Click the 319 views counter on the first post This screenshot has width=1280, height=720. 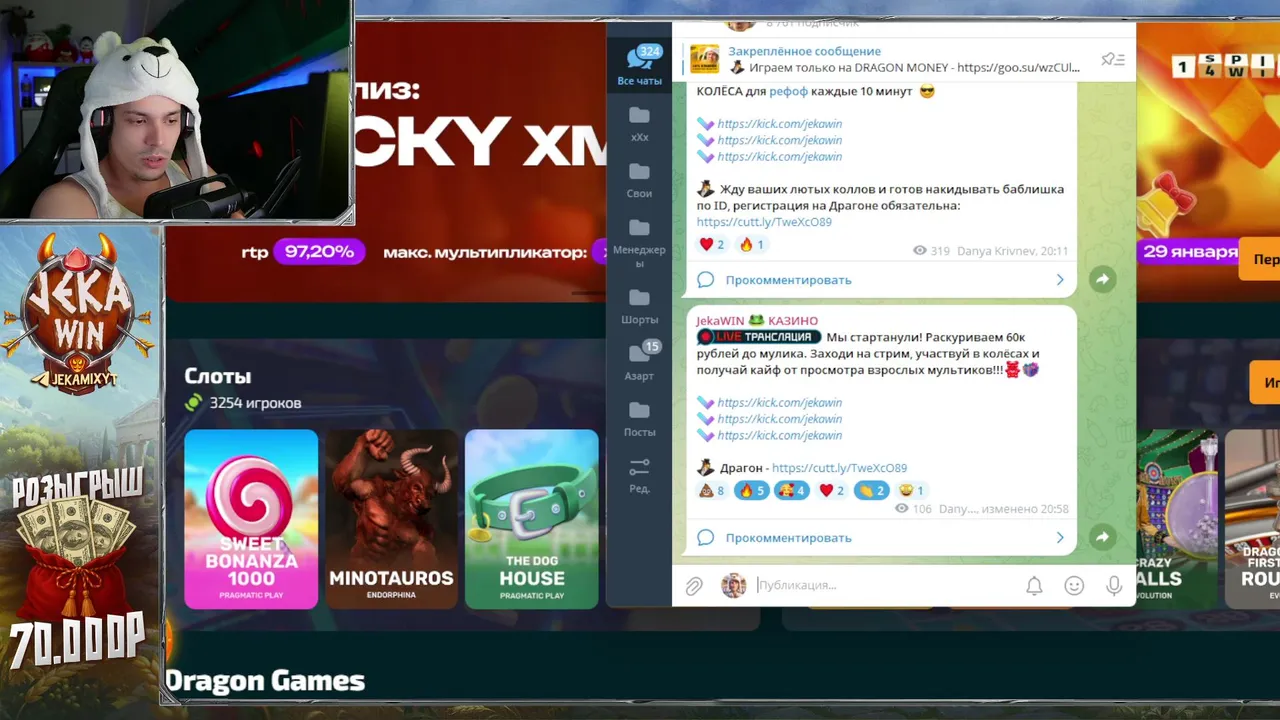click(931, 251)
